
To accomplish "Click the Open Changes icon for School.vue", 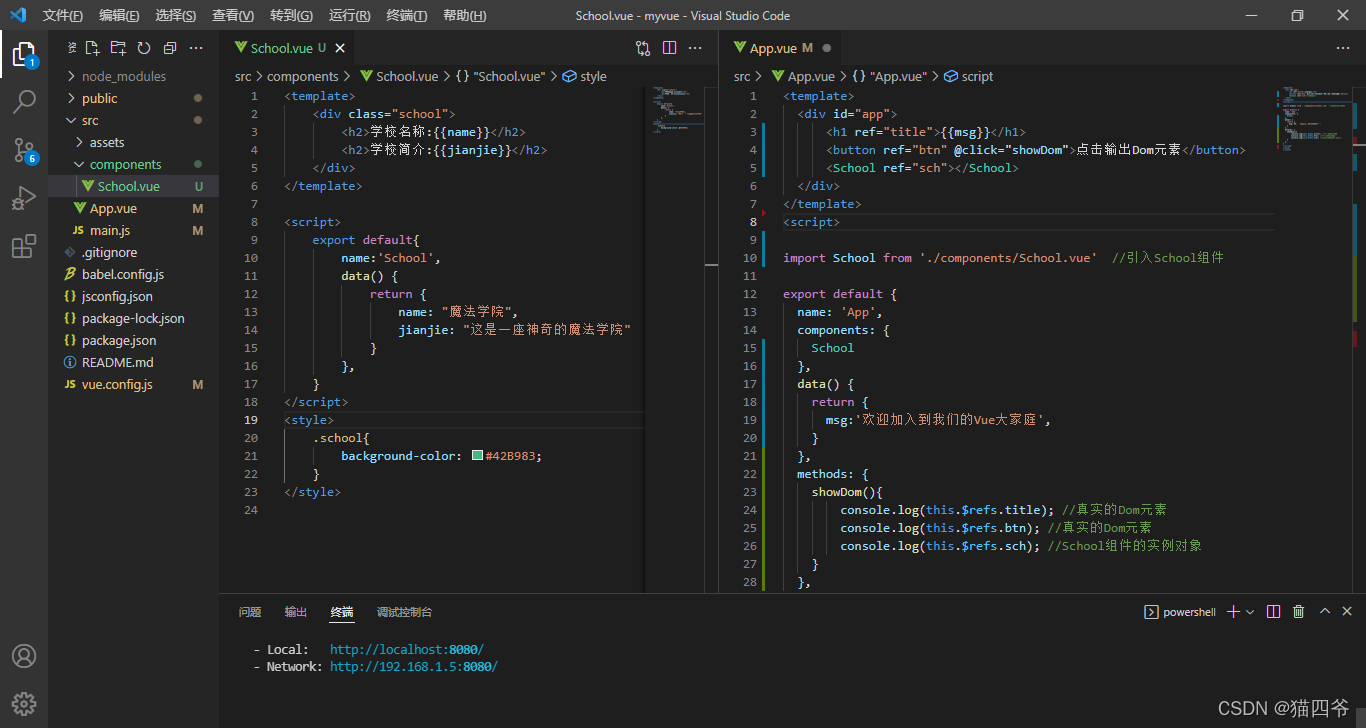I will [643, 48].
